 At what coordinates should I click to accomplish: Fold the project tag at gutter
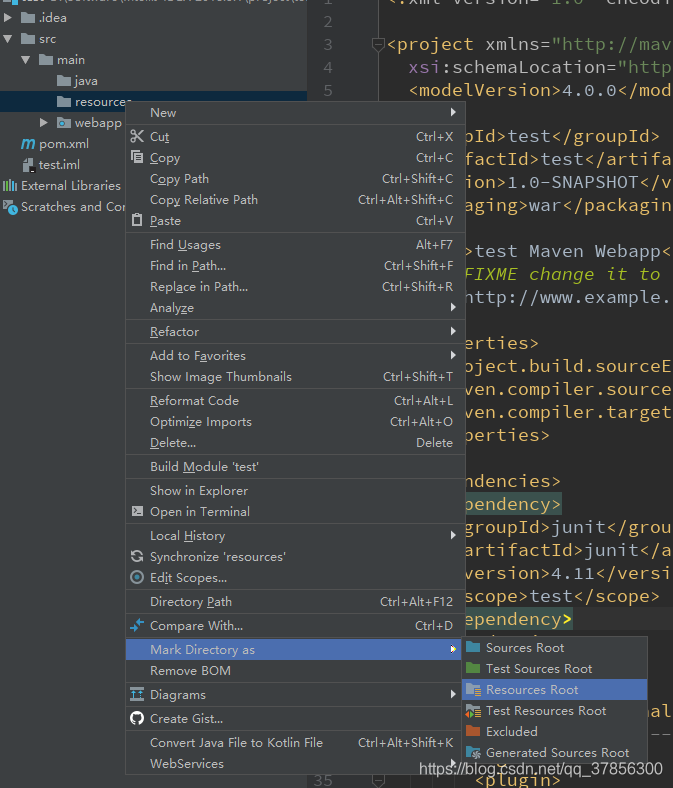[x=378, y=45]
